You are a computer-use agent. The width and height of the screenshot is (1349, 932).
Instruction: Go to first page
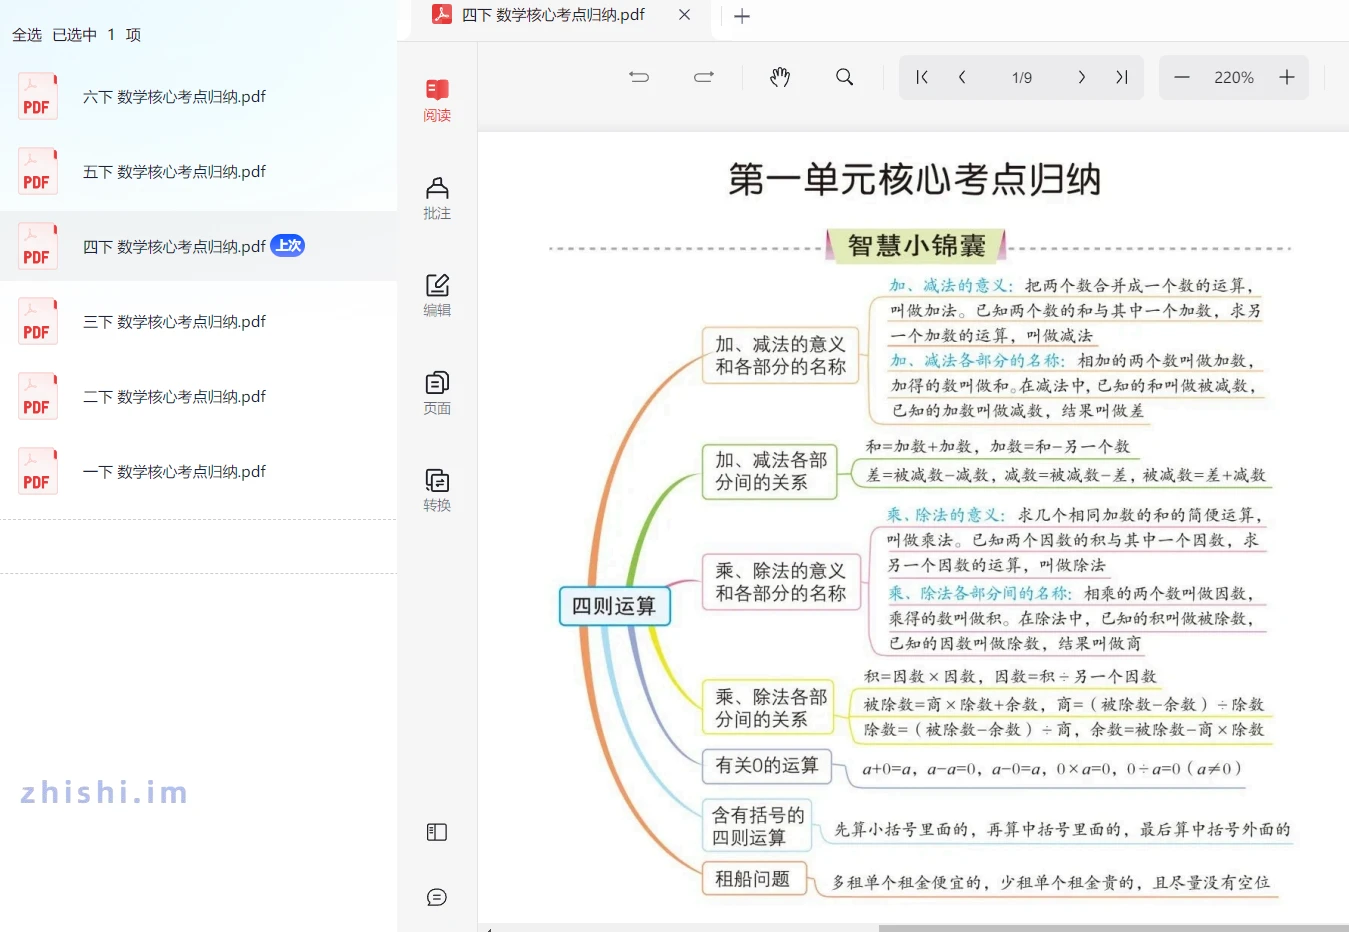click(x=922, y=77)
